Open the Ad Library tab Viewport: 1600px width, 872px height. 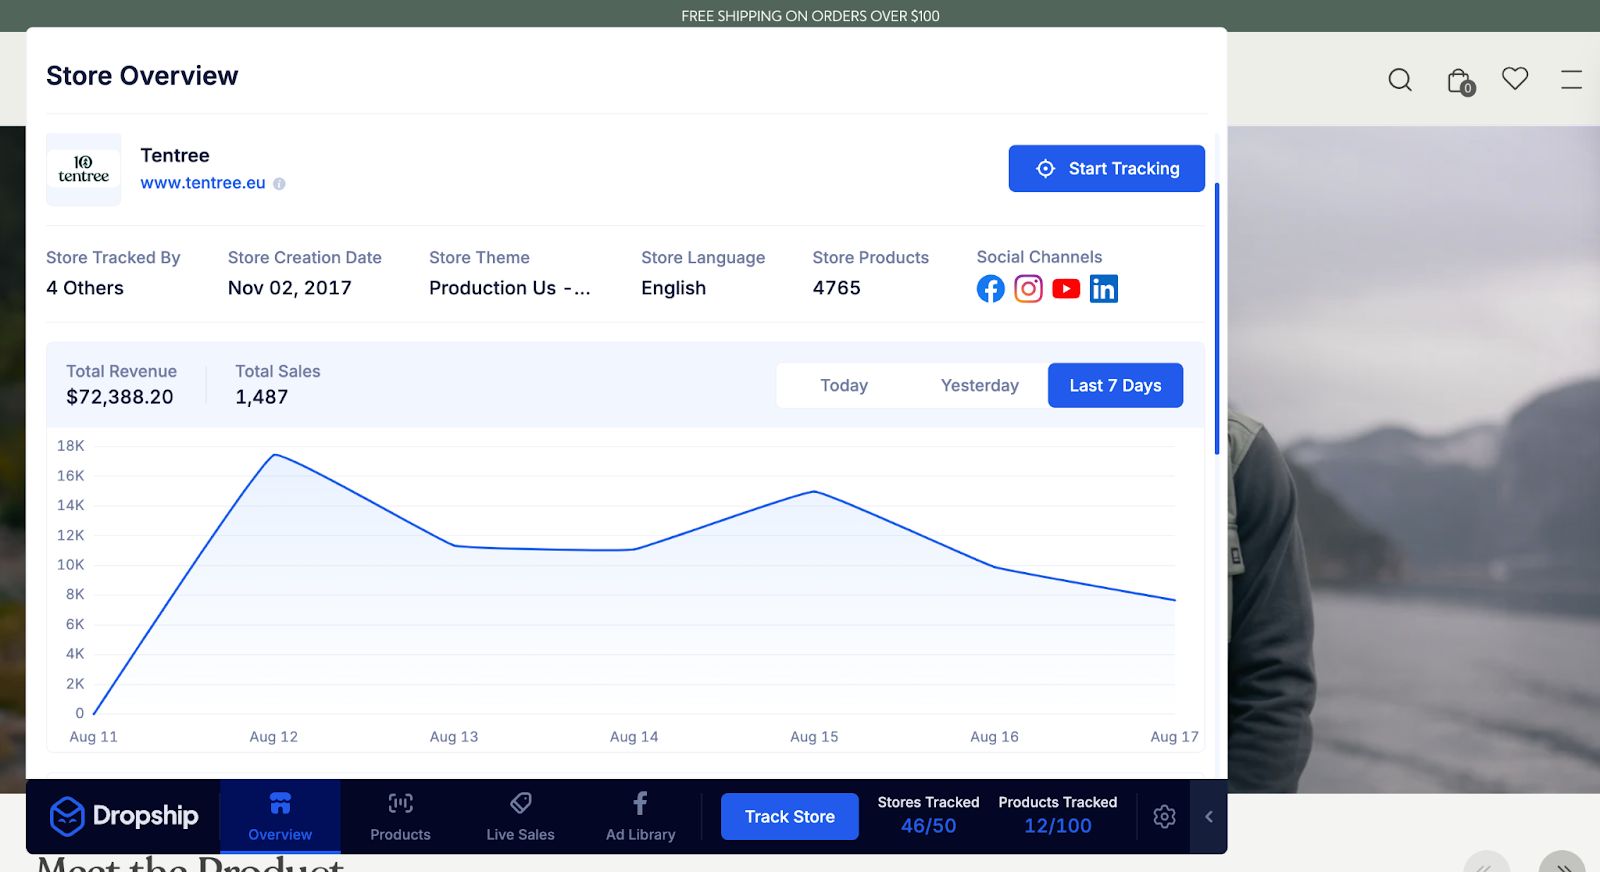point(640,817)
